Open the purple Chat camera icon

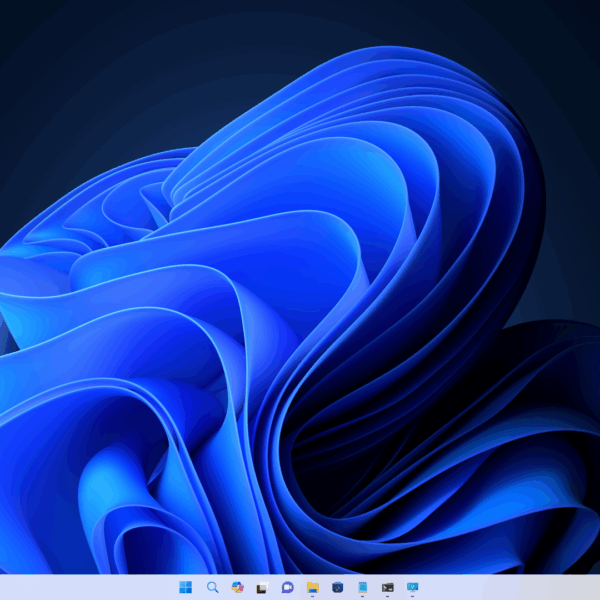[x=287, y=587]
